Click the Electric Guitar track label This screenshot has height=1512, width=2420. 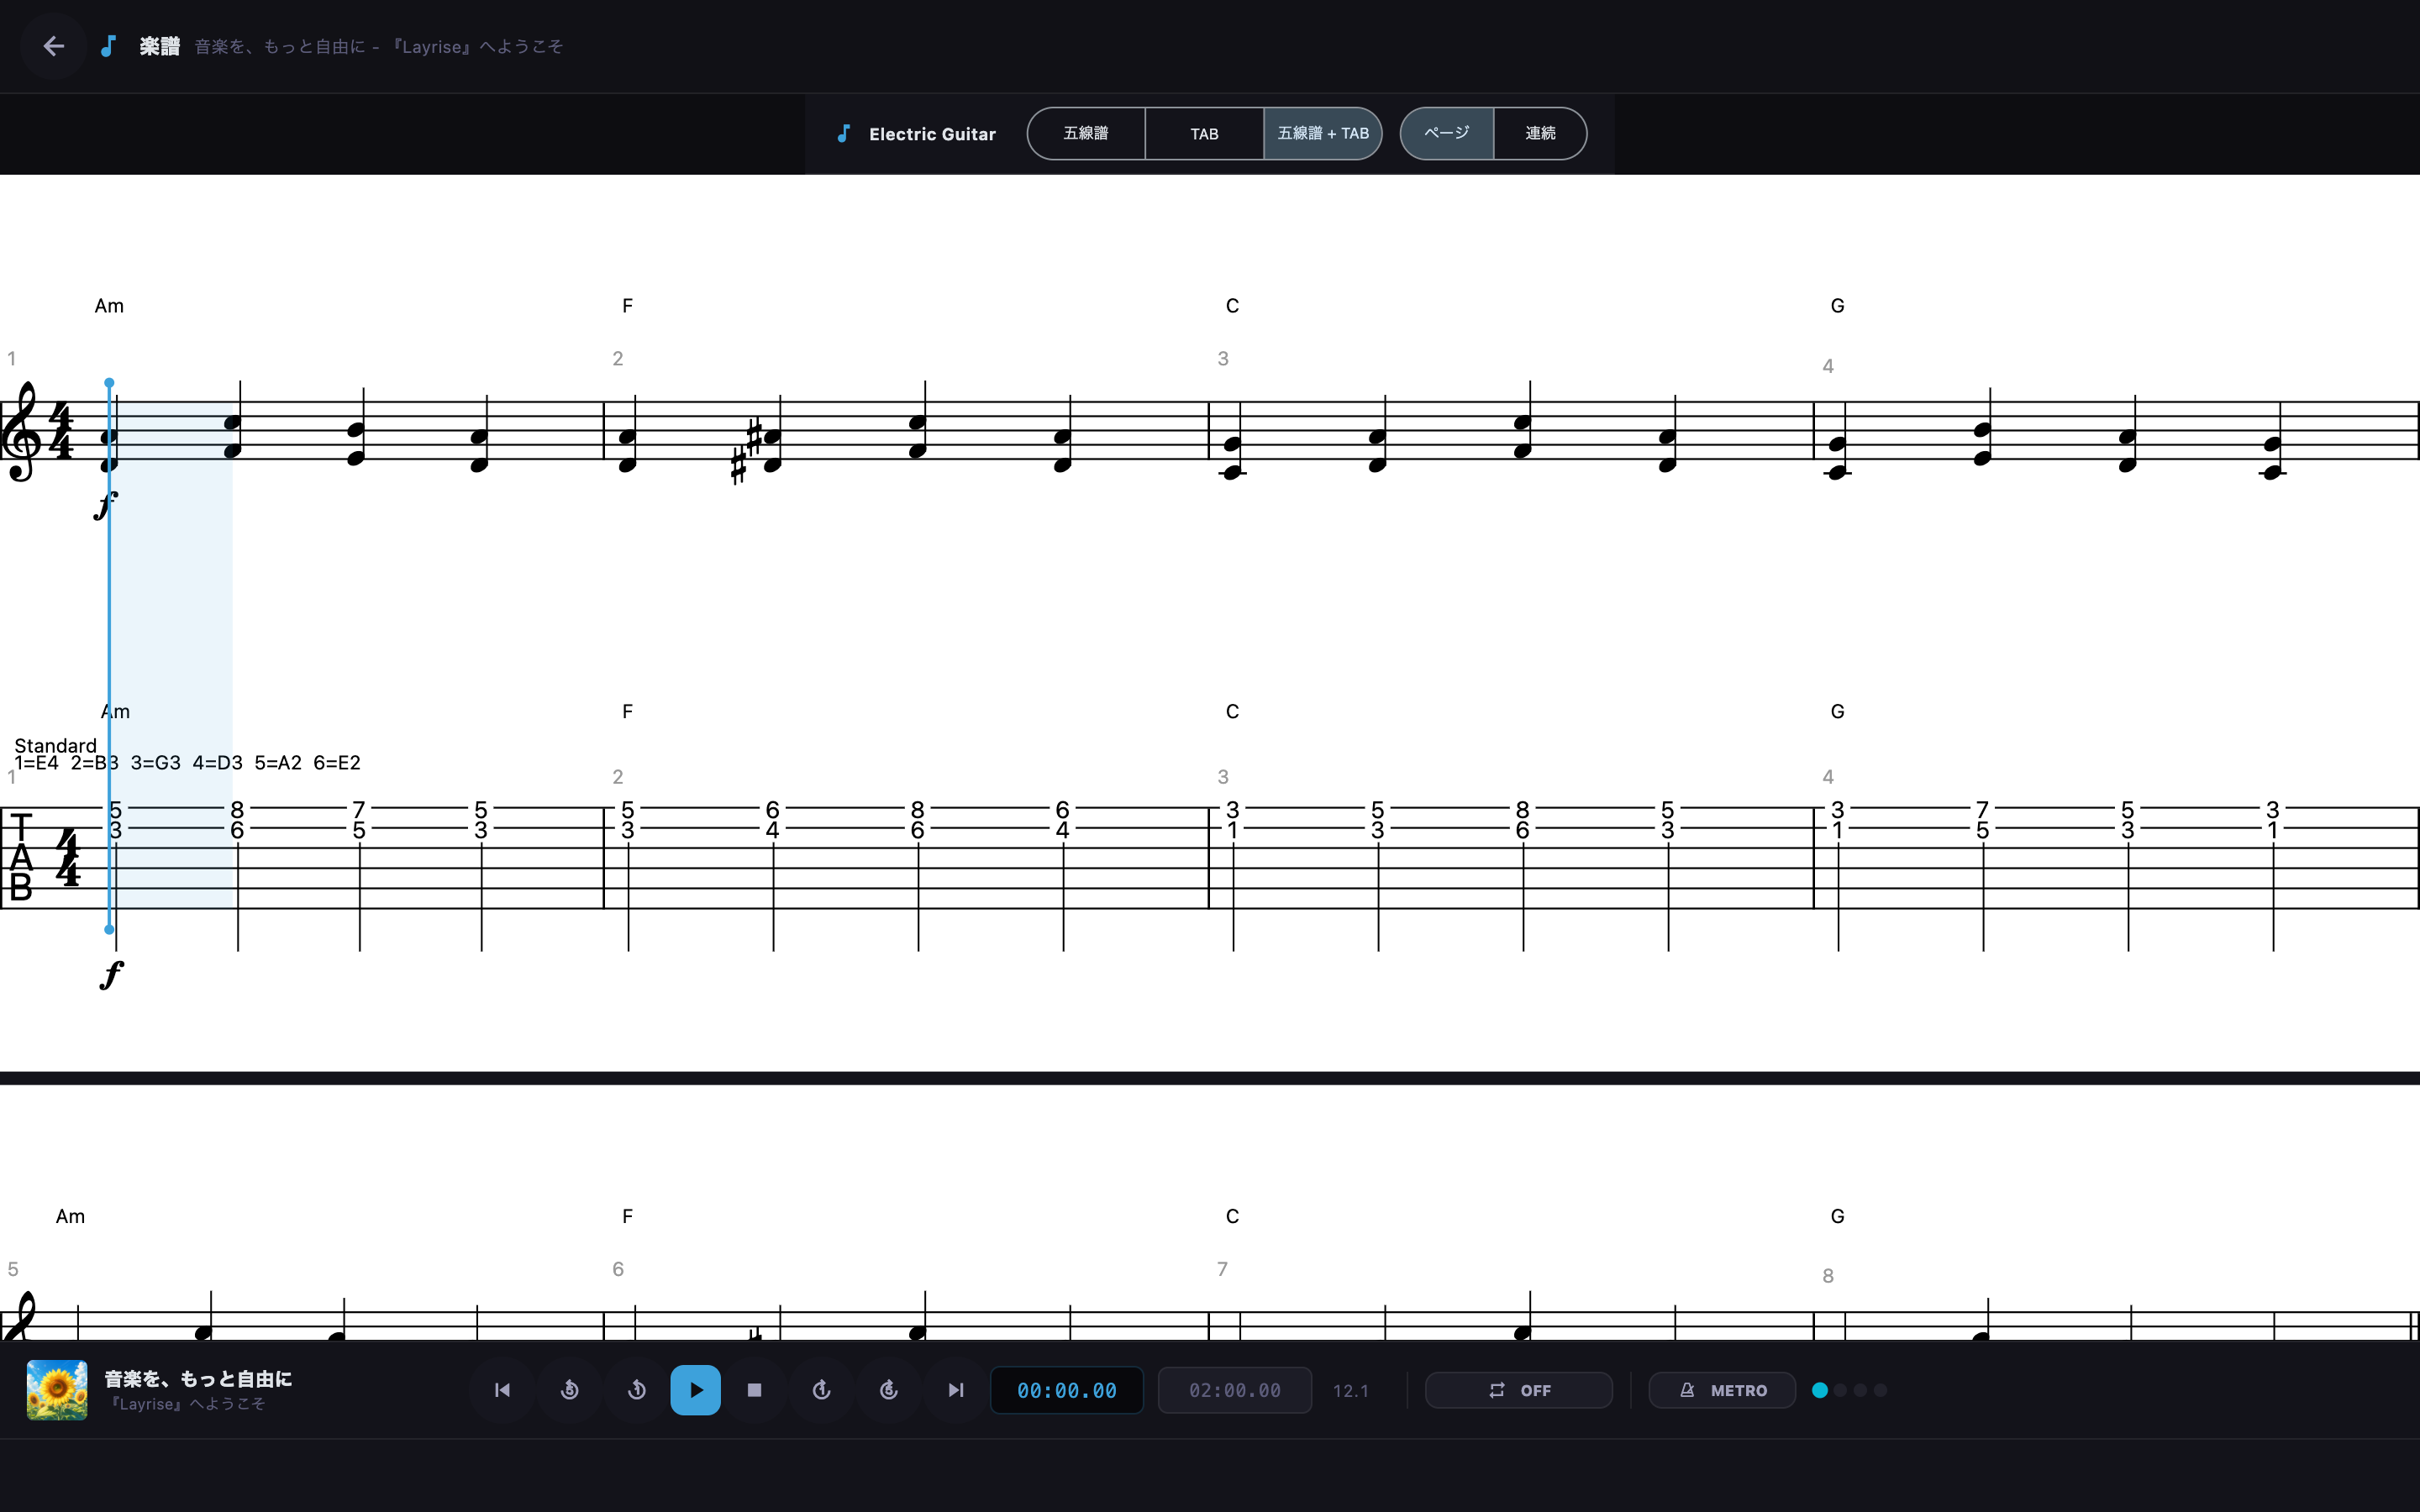coord(932,134)
